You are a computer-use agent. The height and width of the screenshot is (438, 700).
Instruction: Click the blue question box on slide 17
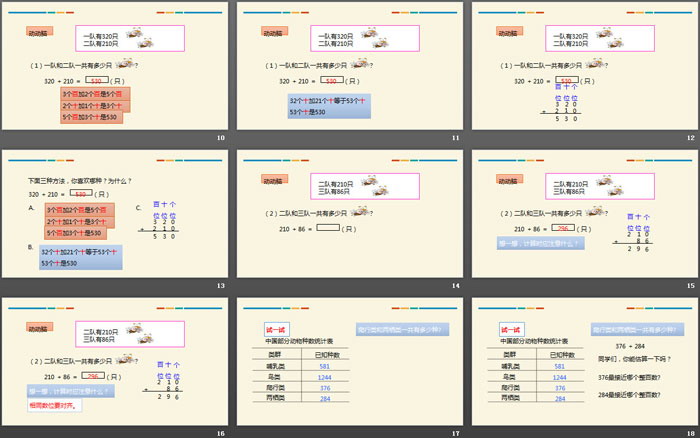point(402,330)
